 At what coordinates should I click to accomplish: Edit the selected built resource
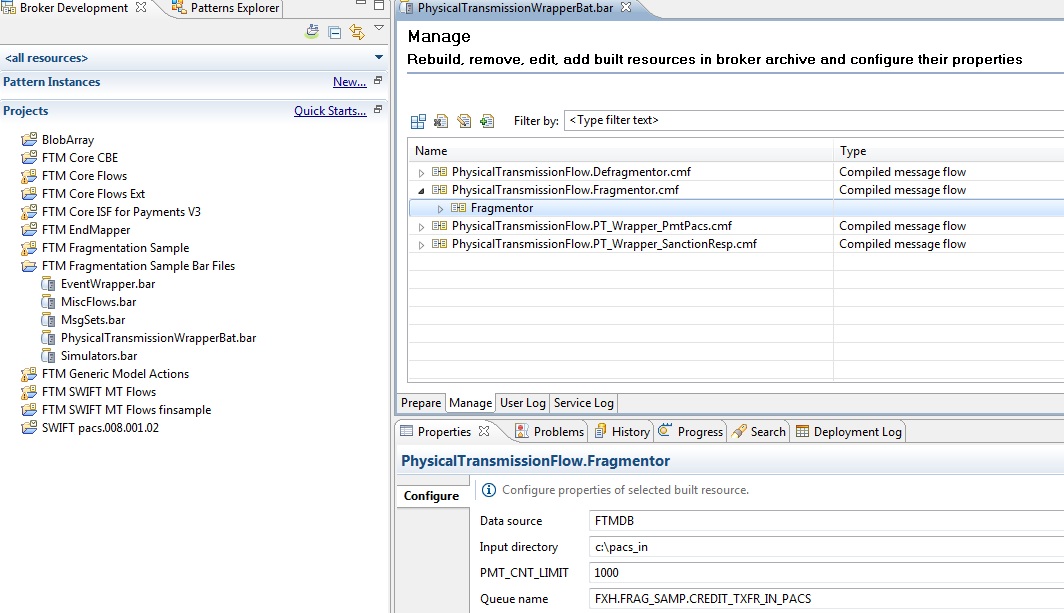(x=465, y=121)
